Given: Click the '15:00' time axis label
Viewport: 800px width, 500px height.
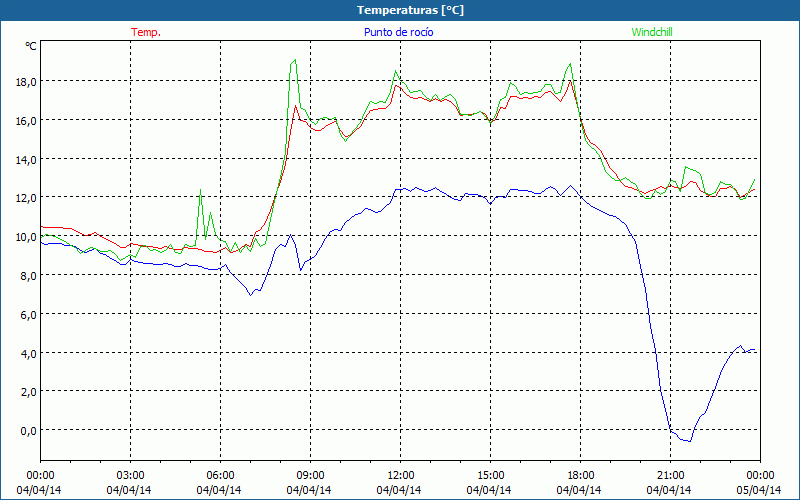Looking at the screenshot, I should tap(490, 476).
